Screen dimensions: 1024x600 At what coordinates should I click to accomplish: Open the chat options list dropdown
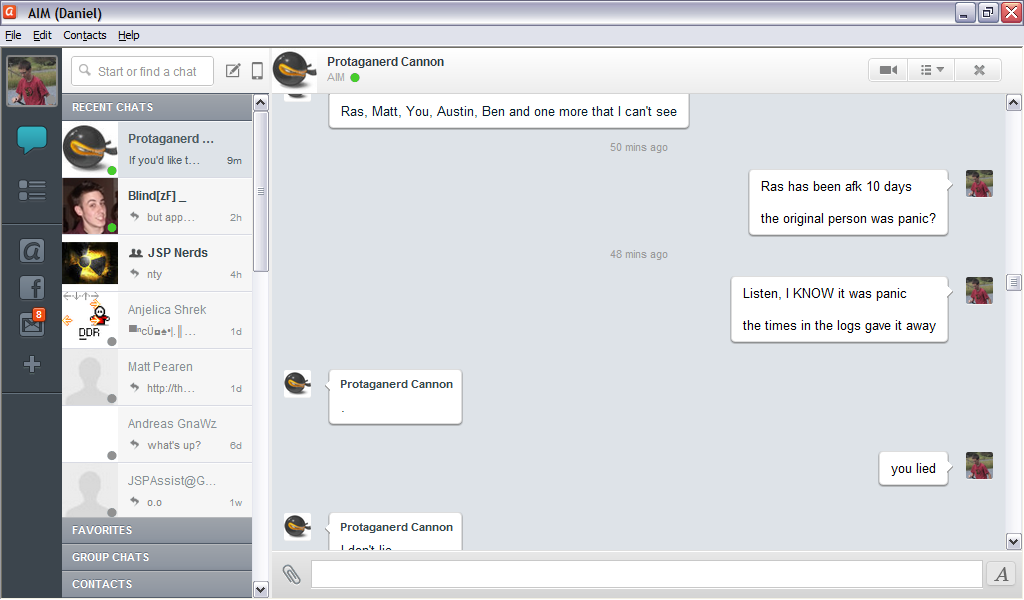(931, 70)
